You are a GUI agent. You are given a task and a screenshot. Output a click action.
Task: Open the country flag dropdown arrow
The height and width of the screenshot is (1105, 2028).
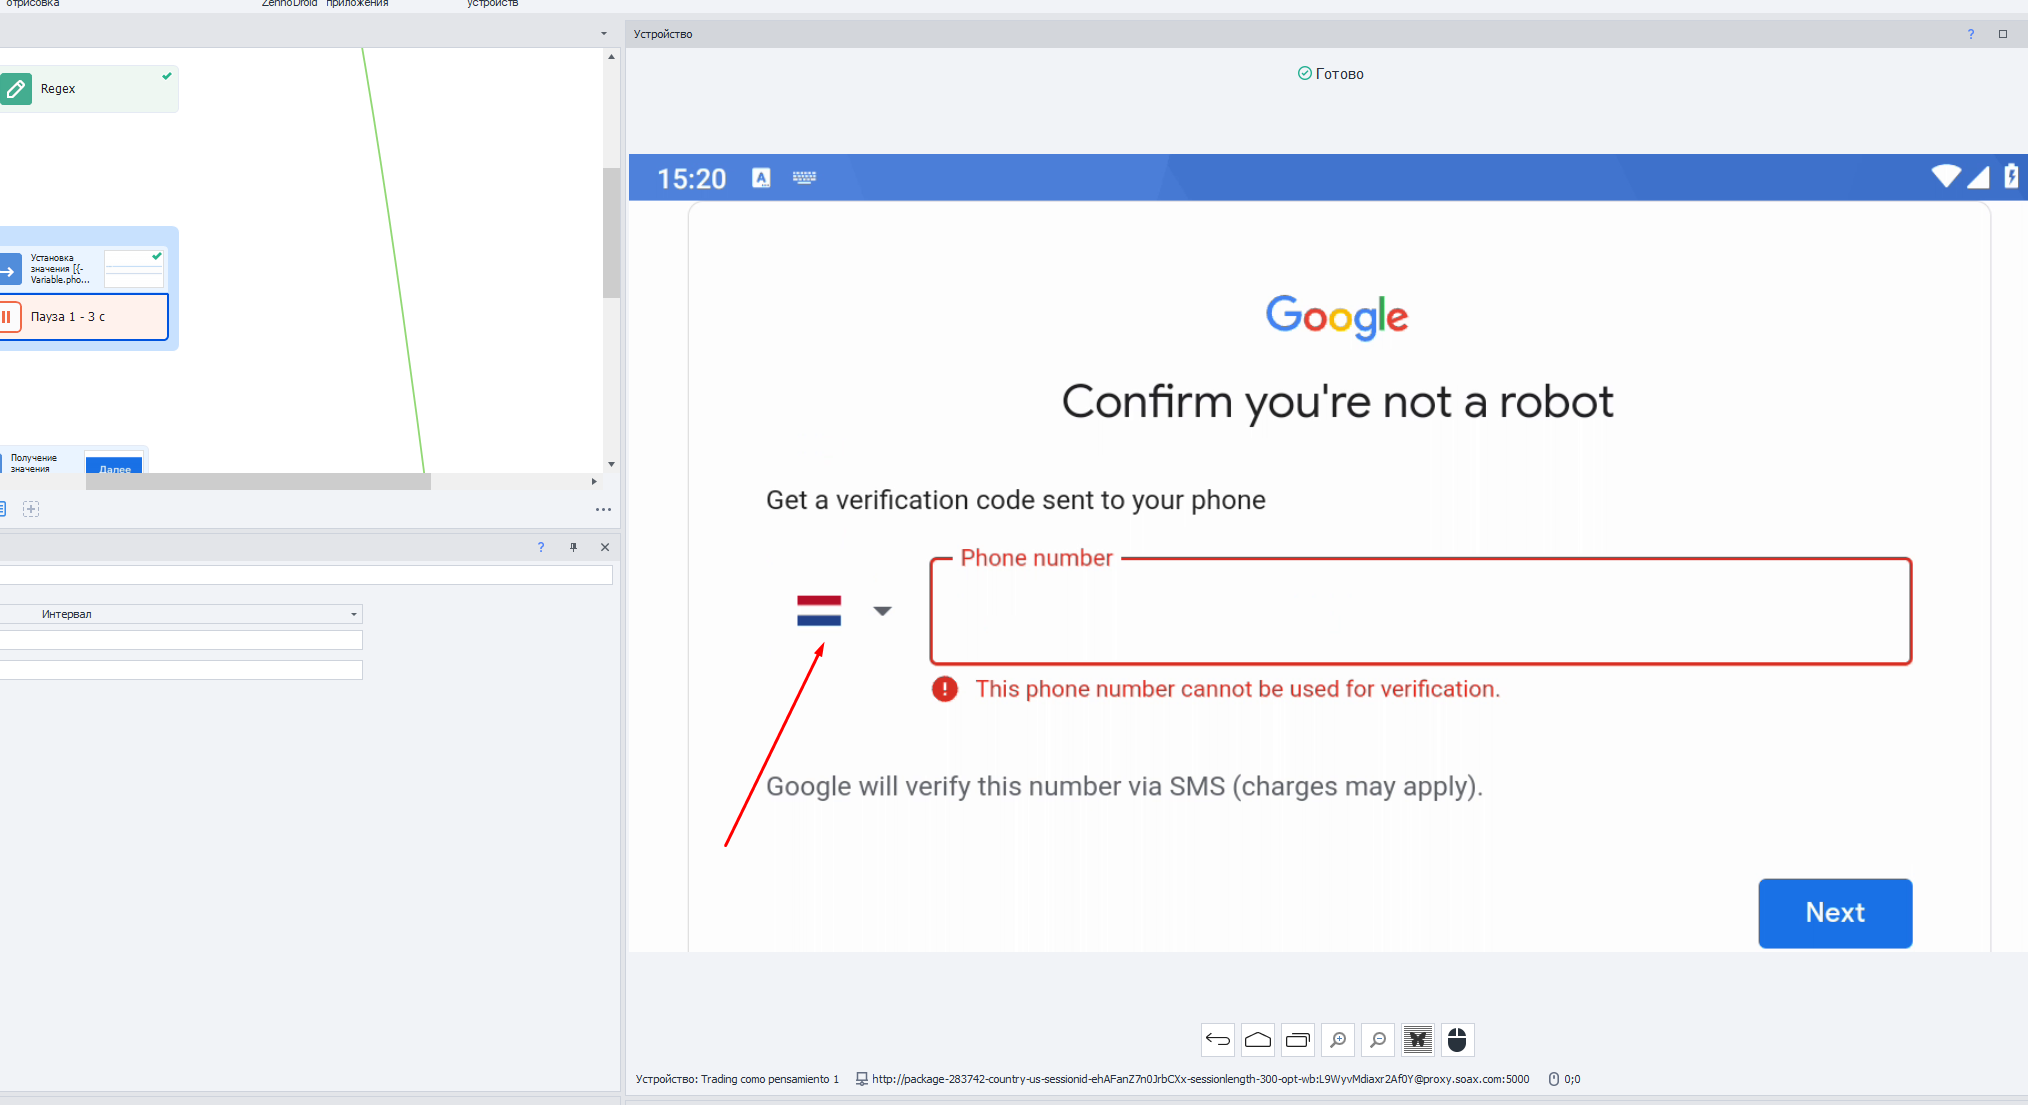tap(881, 611)
